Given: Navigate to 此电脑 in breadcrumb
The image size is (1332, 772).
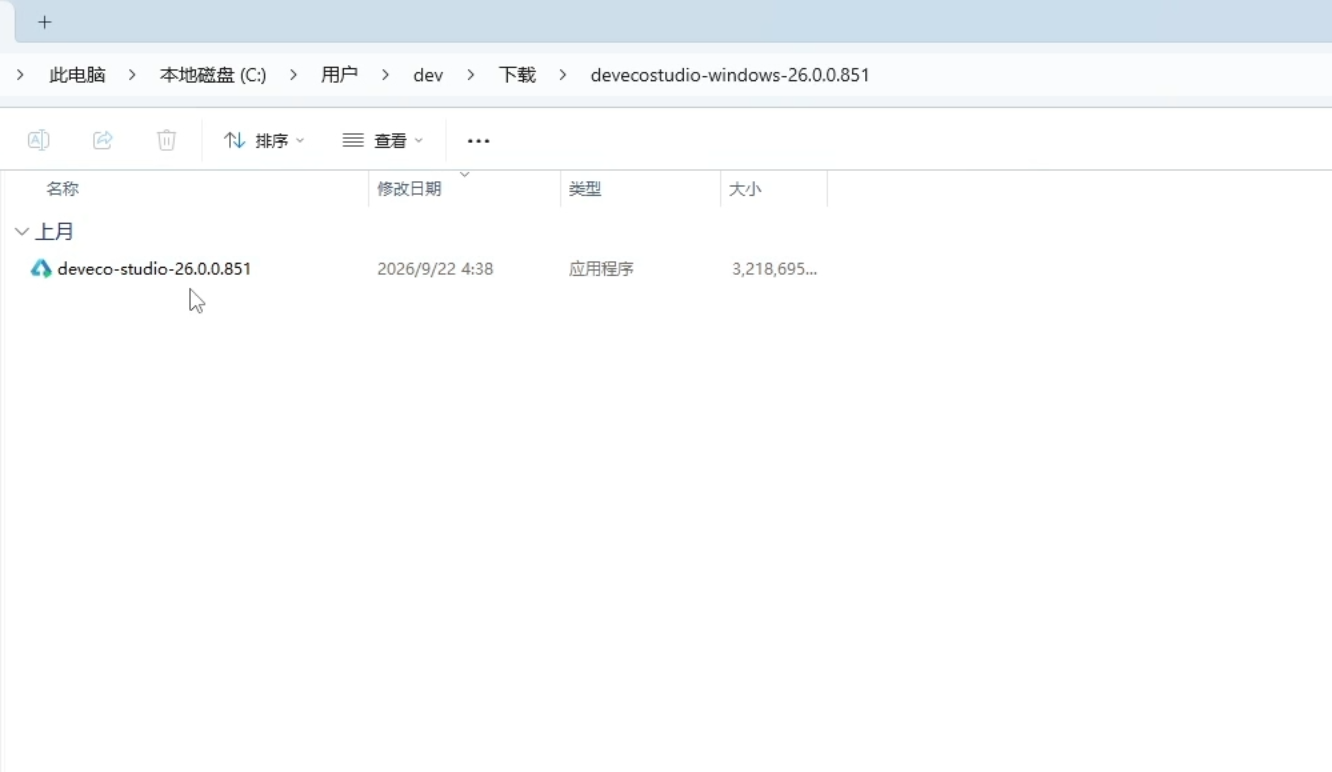Looking at the screenshot, I should [77, 75].
